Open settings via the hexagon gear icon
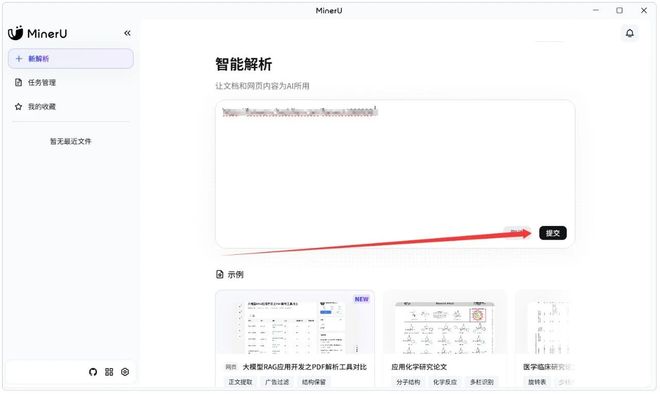 (x=125, y=372)
